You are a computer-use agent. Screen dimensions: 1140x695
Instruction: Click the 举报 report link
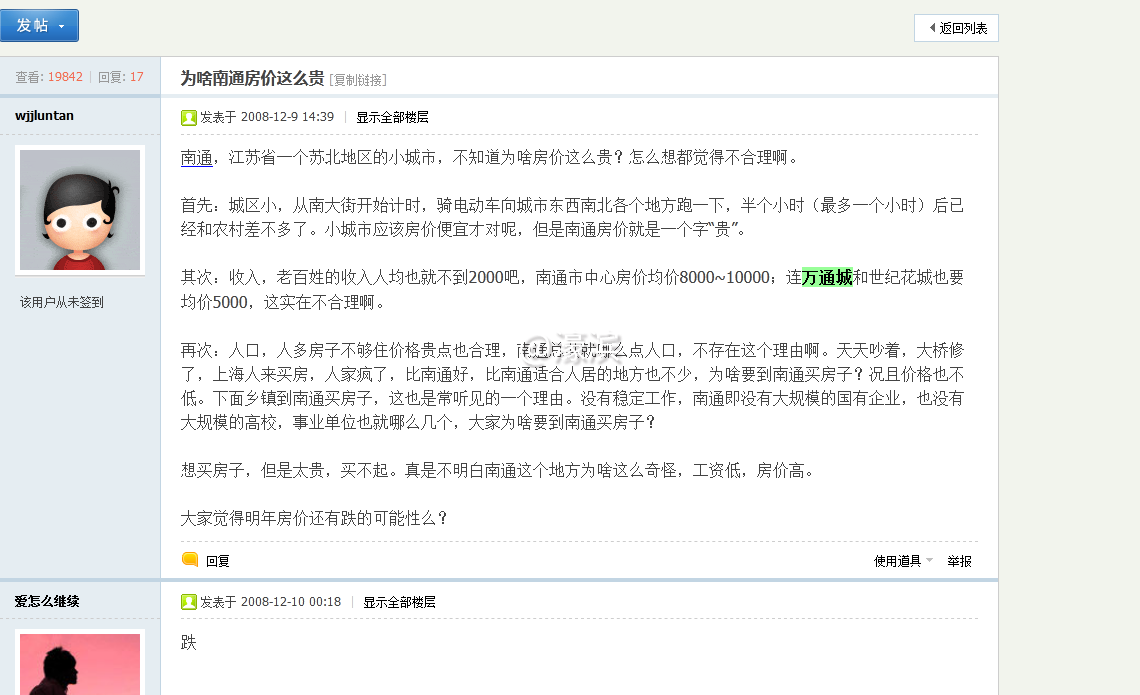click(959, 560)
